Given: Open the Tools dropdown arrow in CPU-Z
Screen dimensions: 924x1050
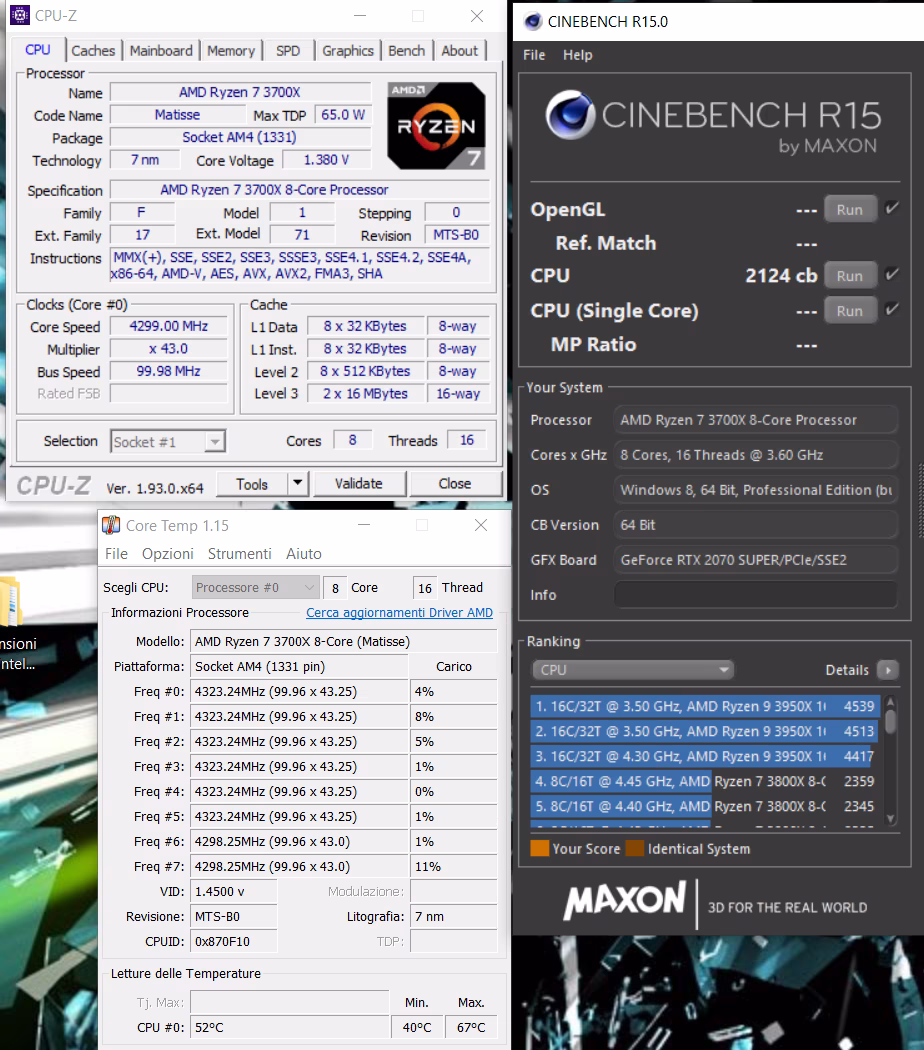Looking at the screenshot, I should (x=297, y=483).
